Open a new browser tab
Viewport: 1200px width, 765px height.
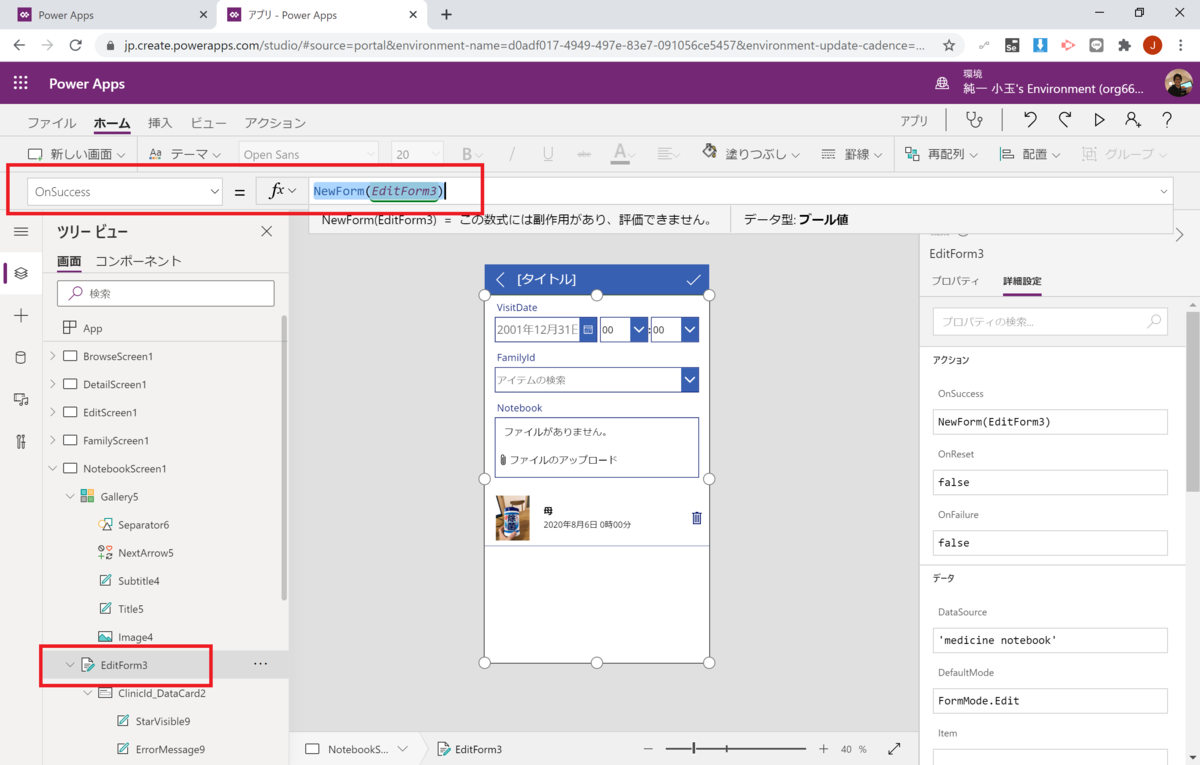click(446, 15)
